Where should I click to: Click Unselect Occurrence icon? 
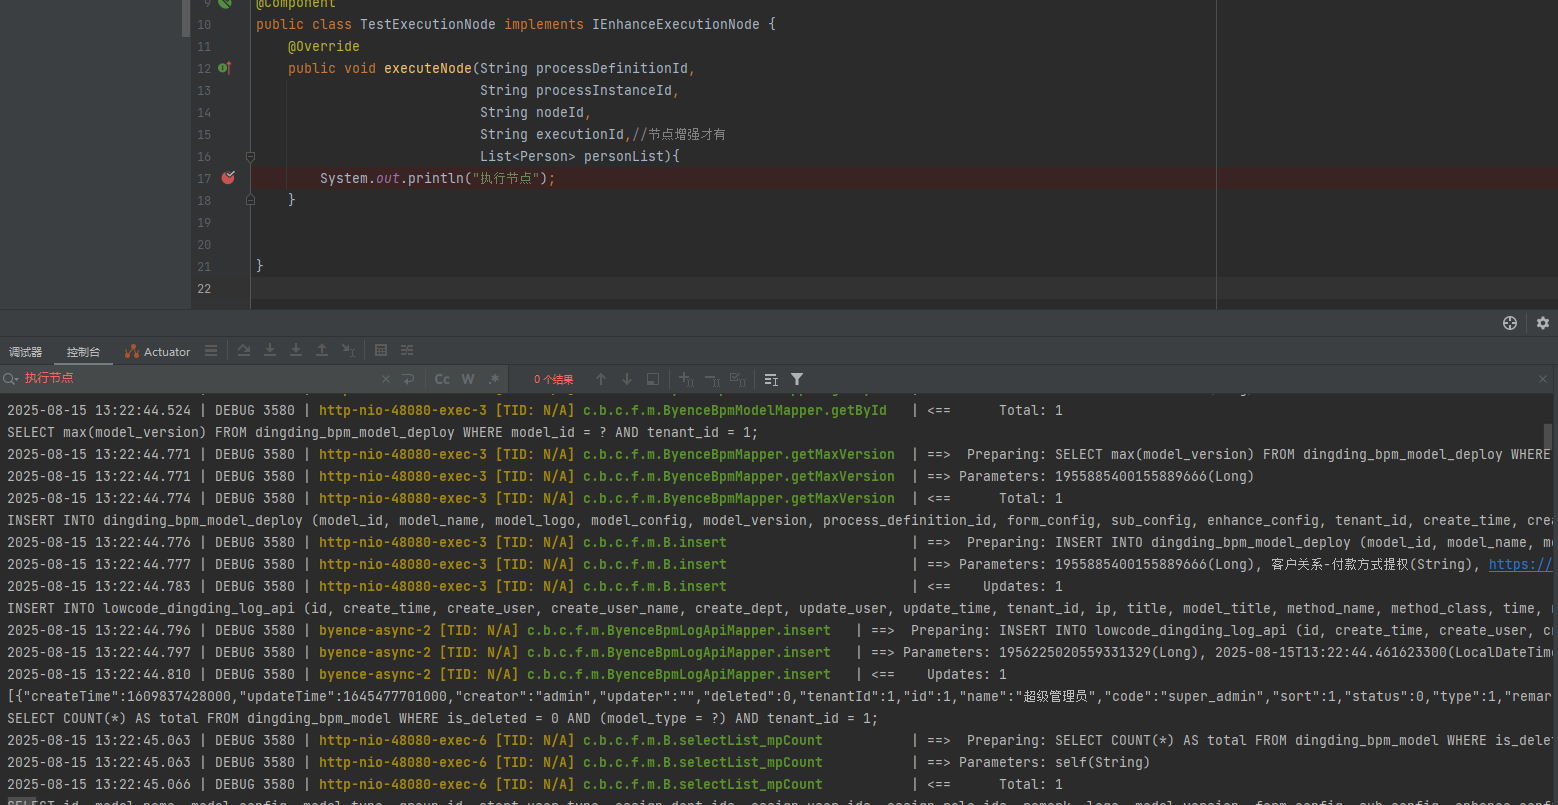(x=712, y=379)
